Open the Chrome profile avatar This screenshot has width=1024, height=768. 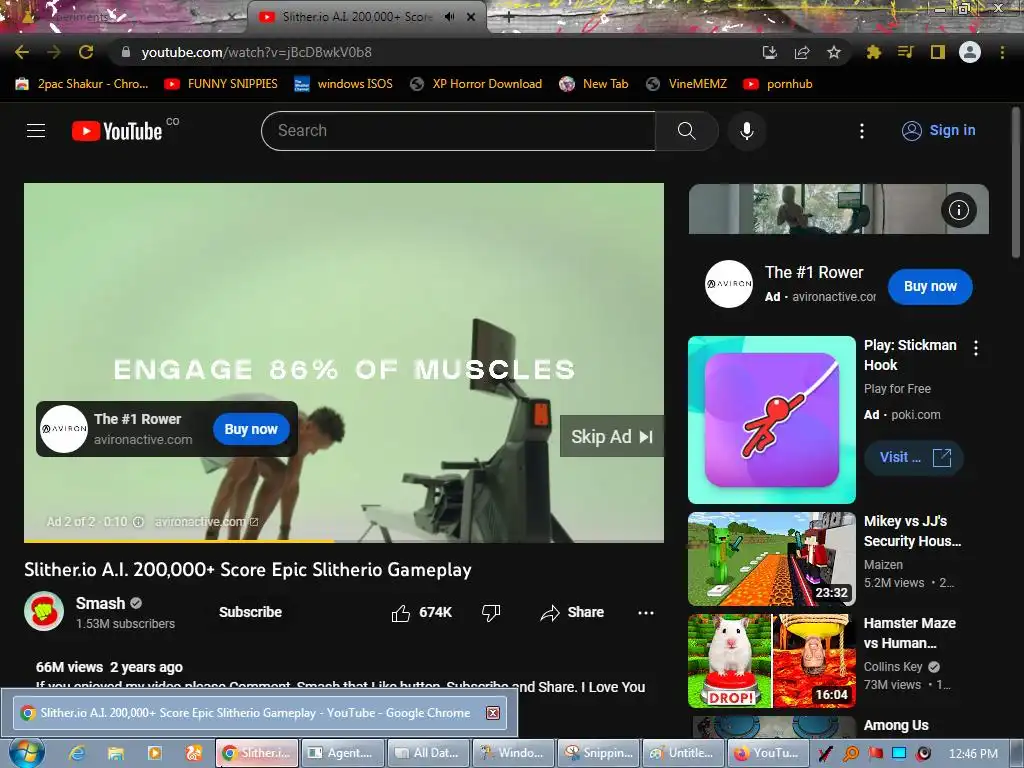click(970, 52)
